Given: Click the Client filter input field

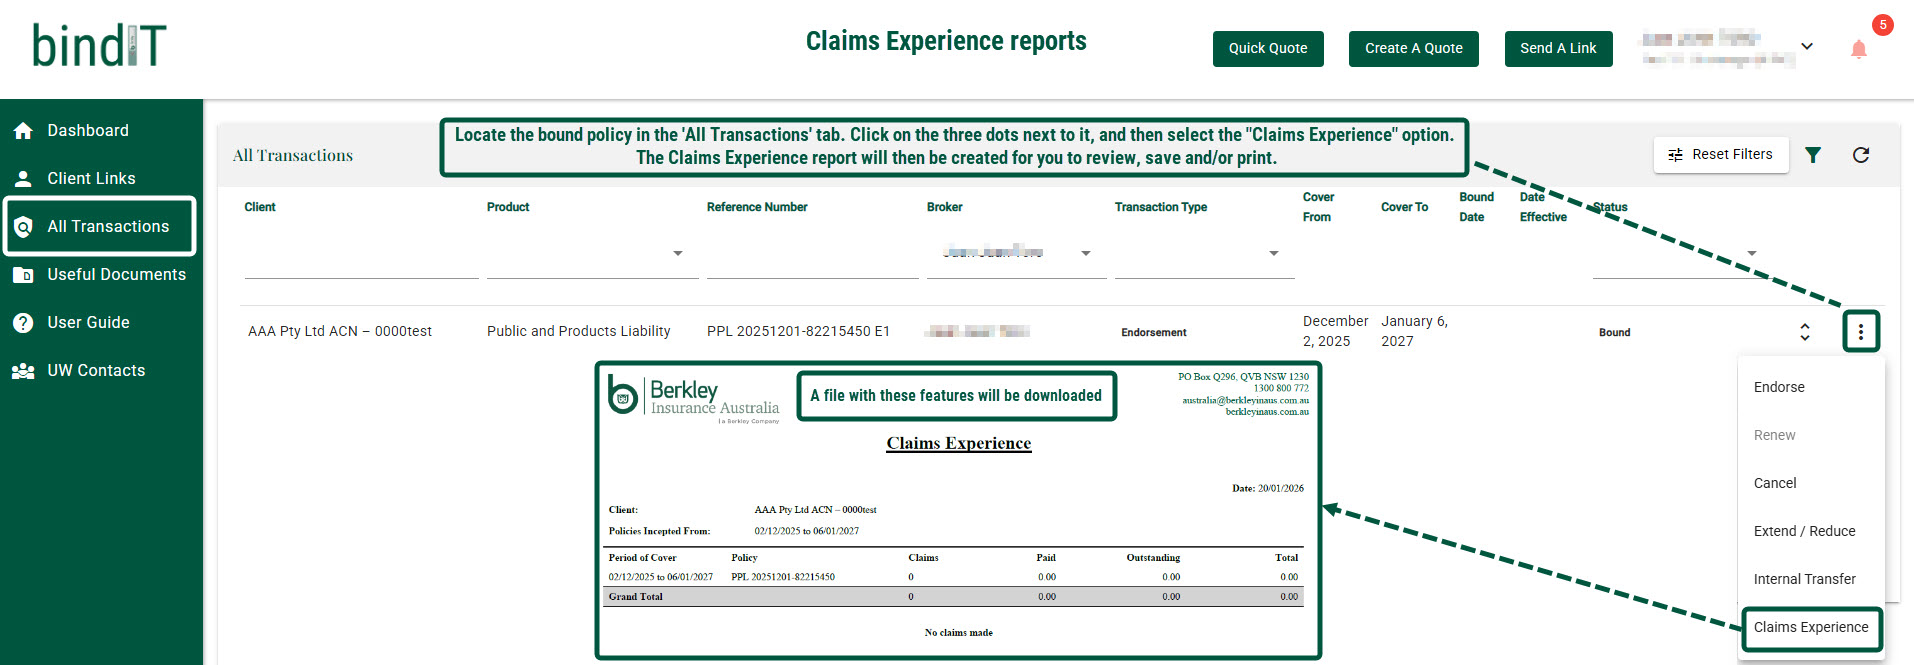Looking at the screenshot, I should pyautogui.click(x=360, y=260).
